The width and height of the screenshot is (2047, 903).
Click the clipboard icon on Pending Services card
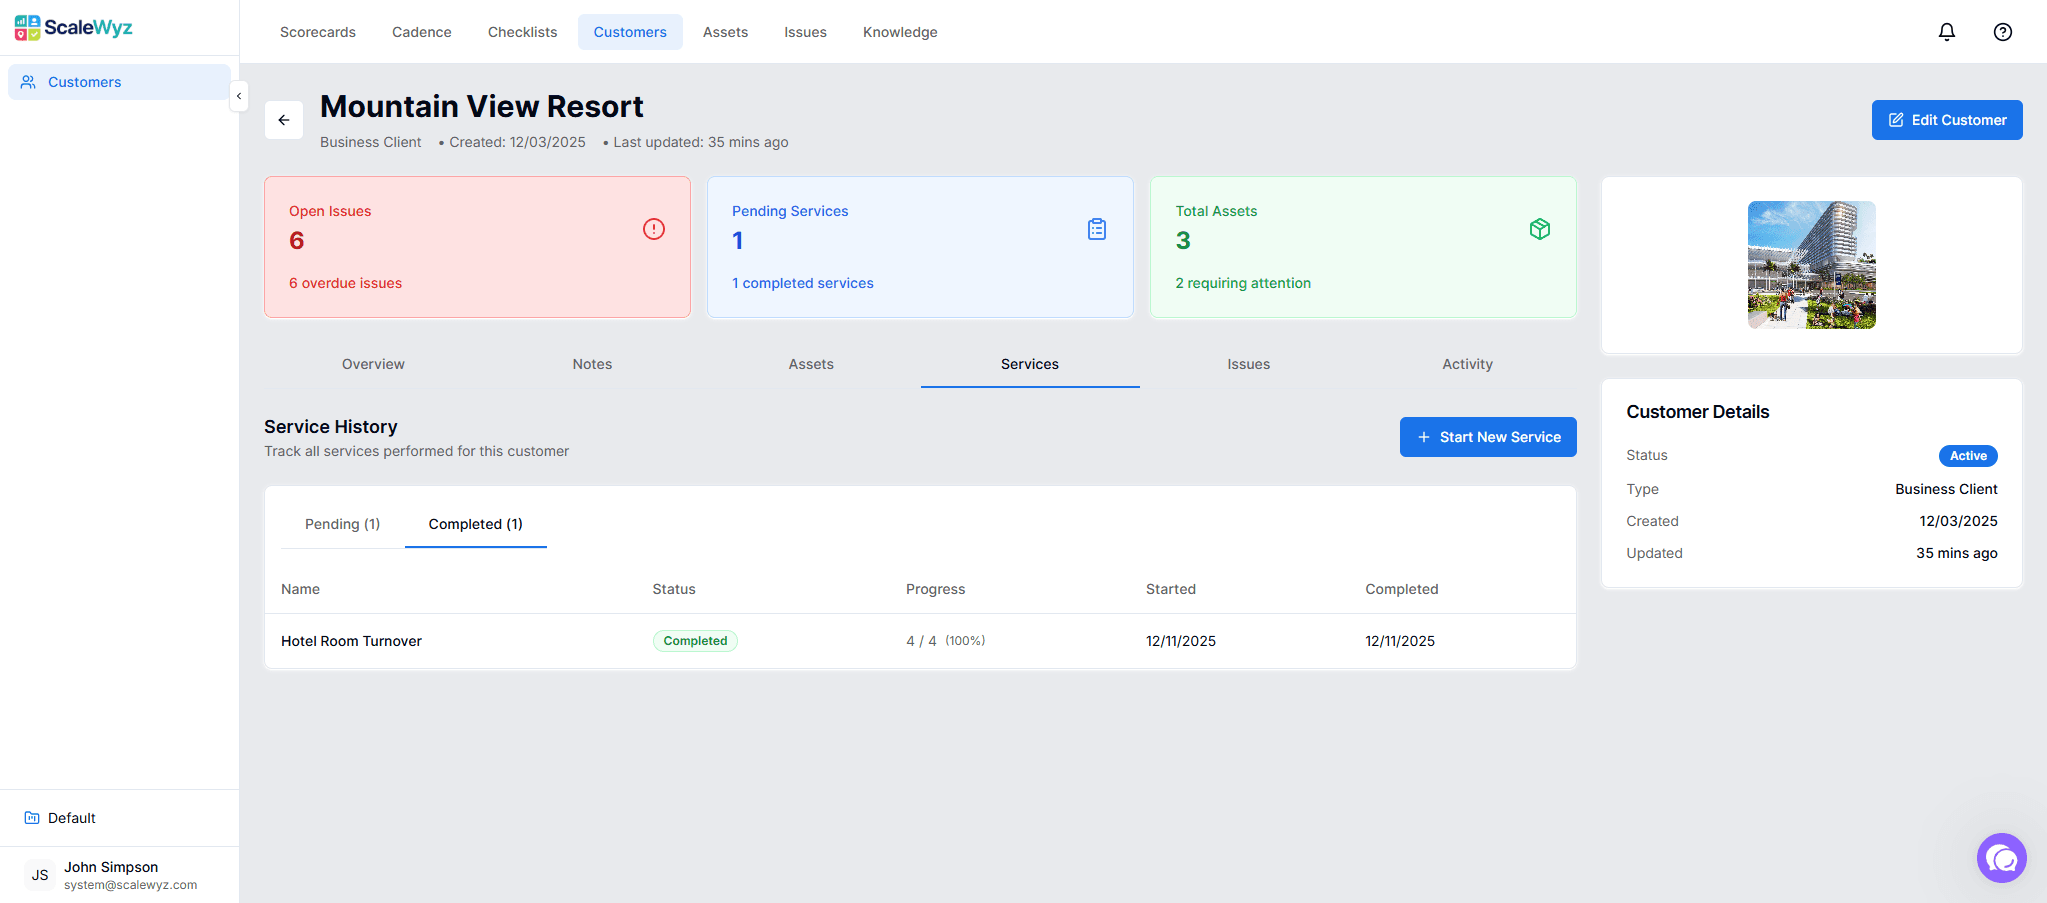[1097, 229]
